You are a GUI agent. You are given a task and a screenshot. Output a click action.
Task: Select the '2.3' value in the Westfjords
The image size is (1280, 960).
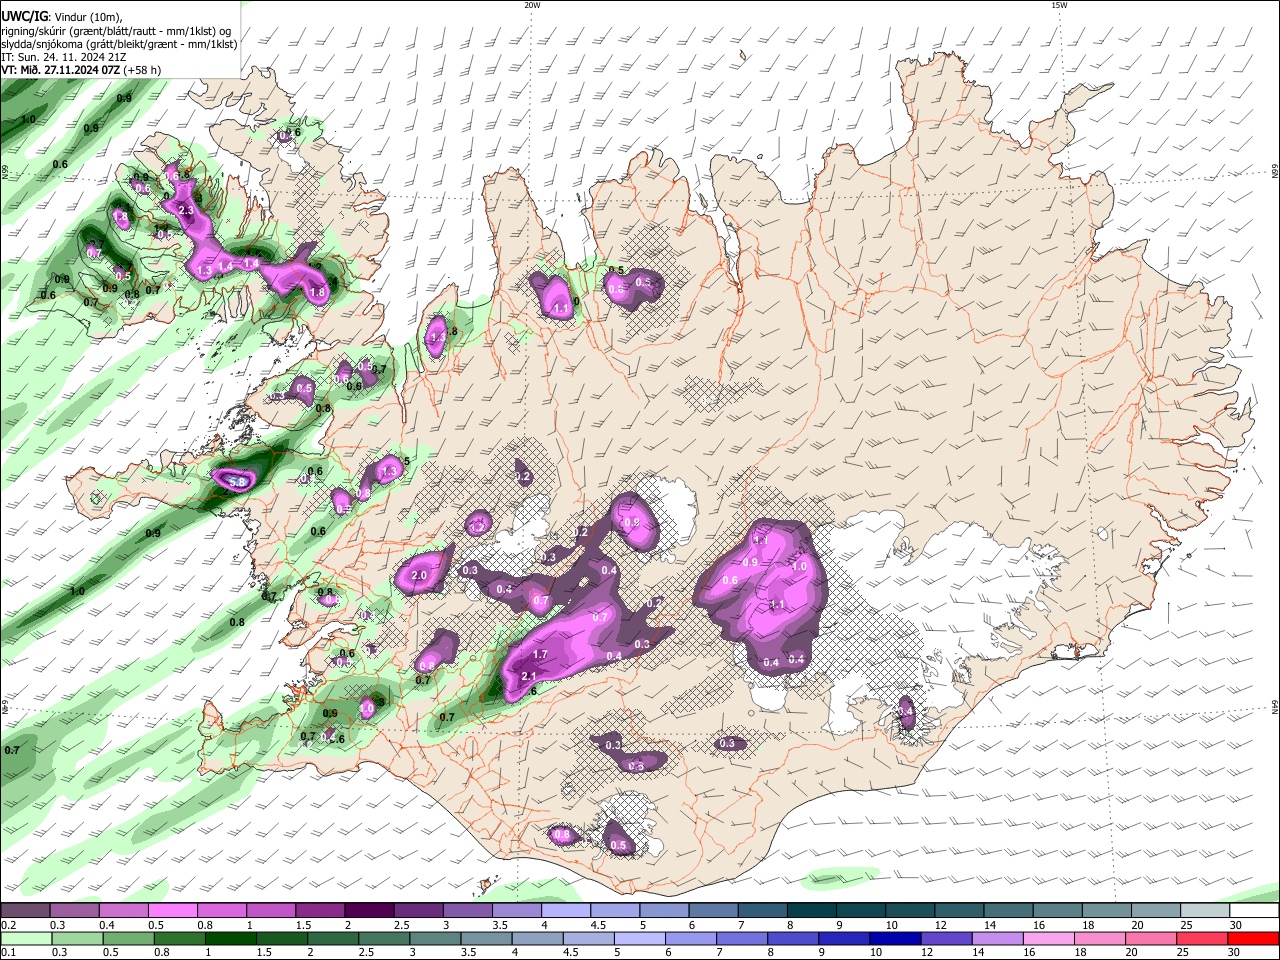click(185, 210)
